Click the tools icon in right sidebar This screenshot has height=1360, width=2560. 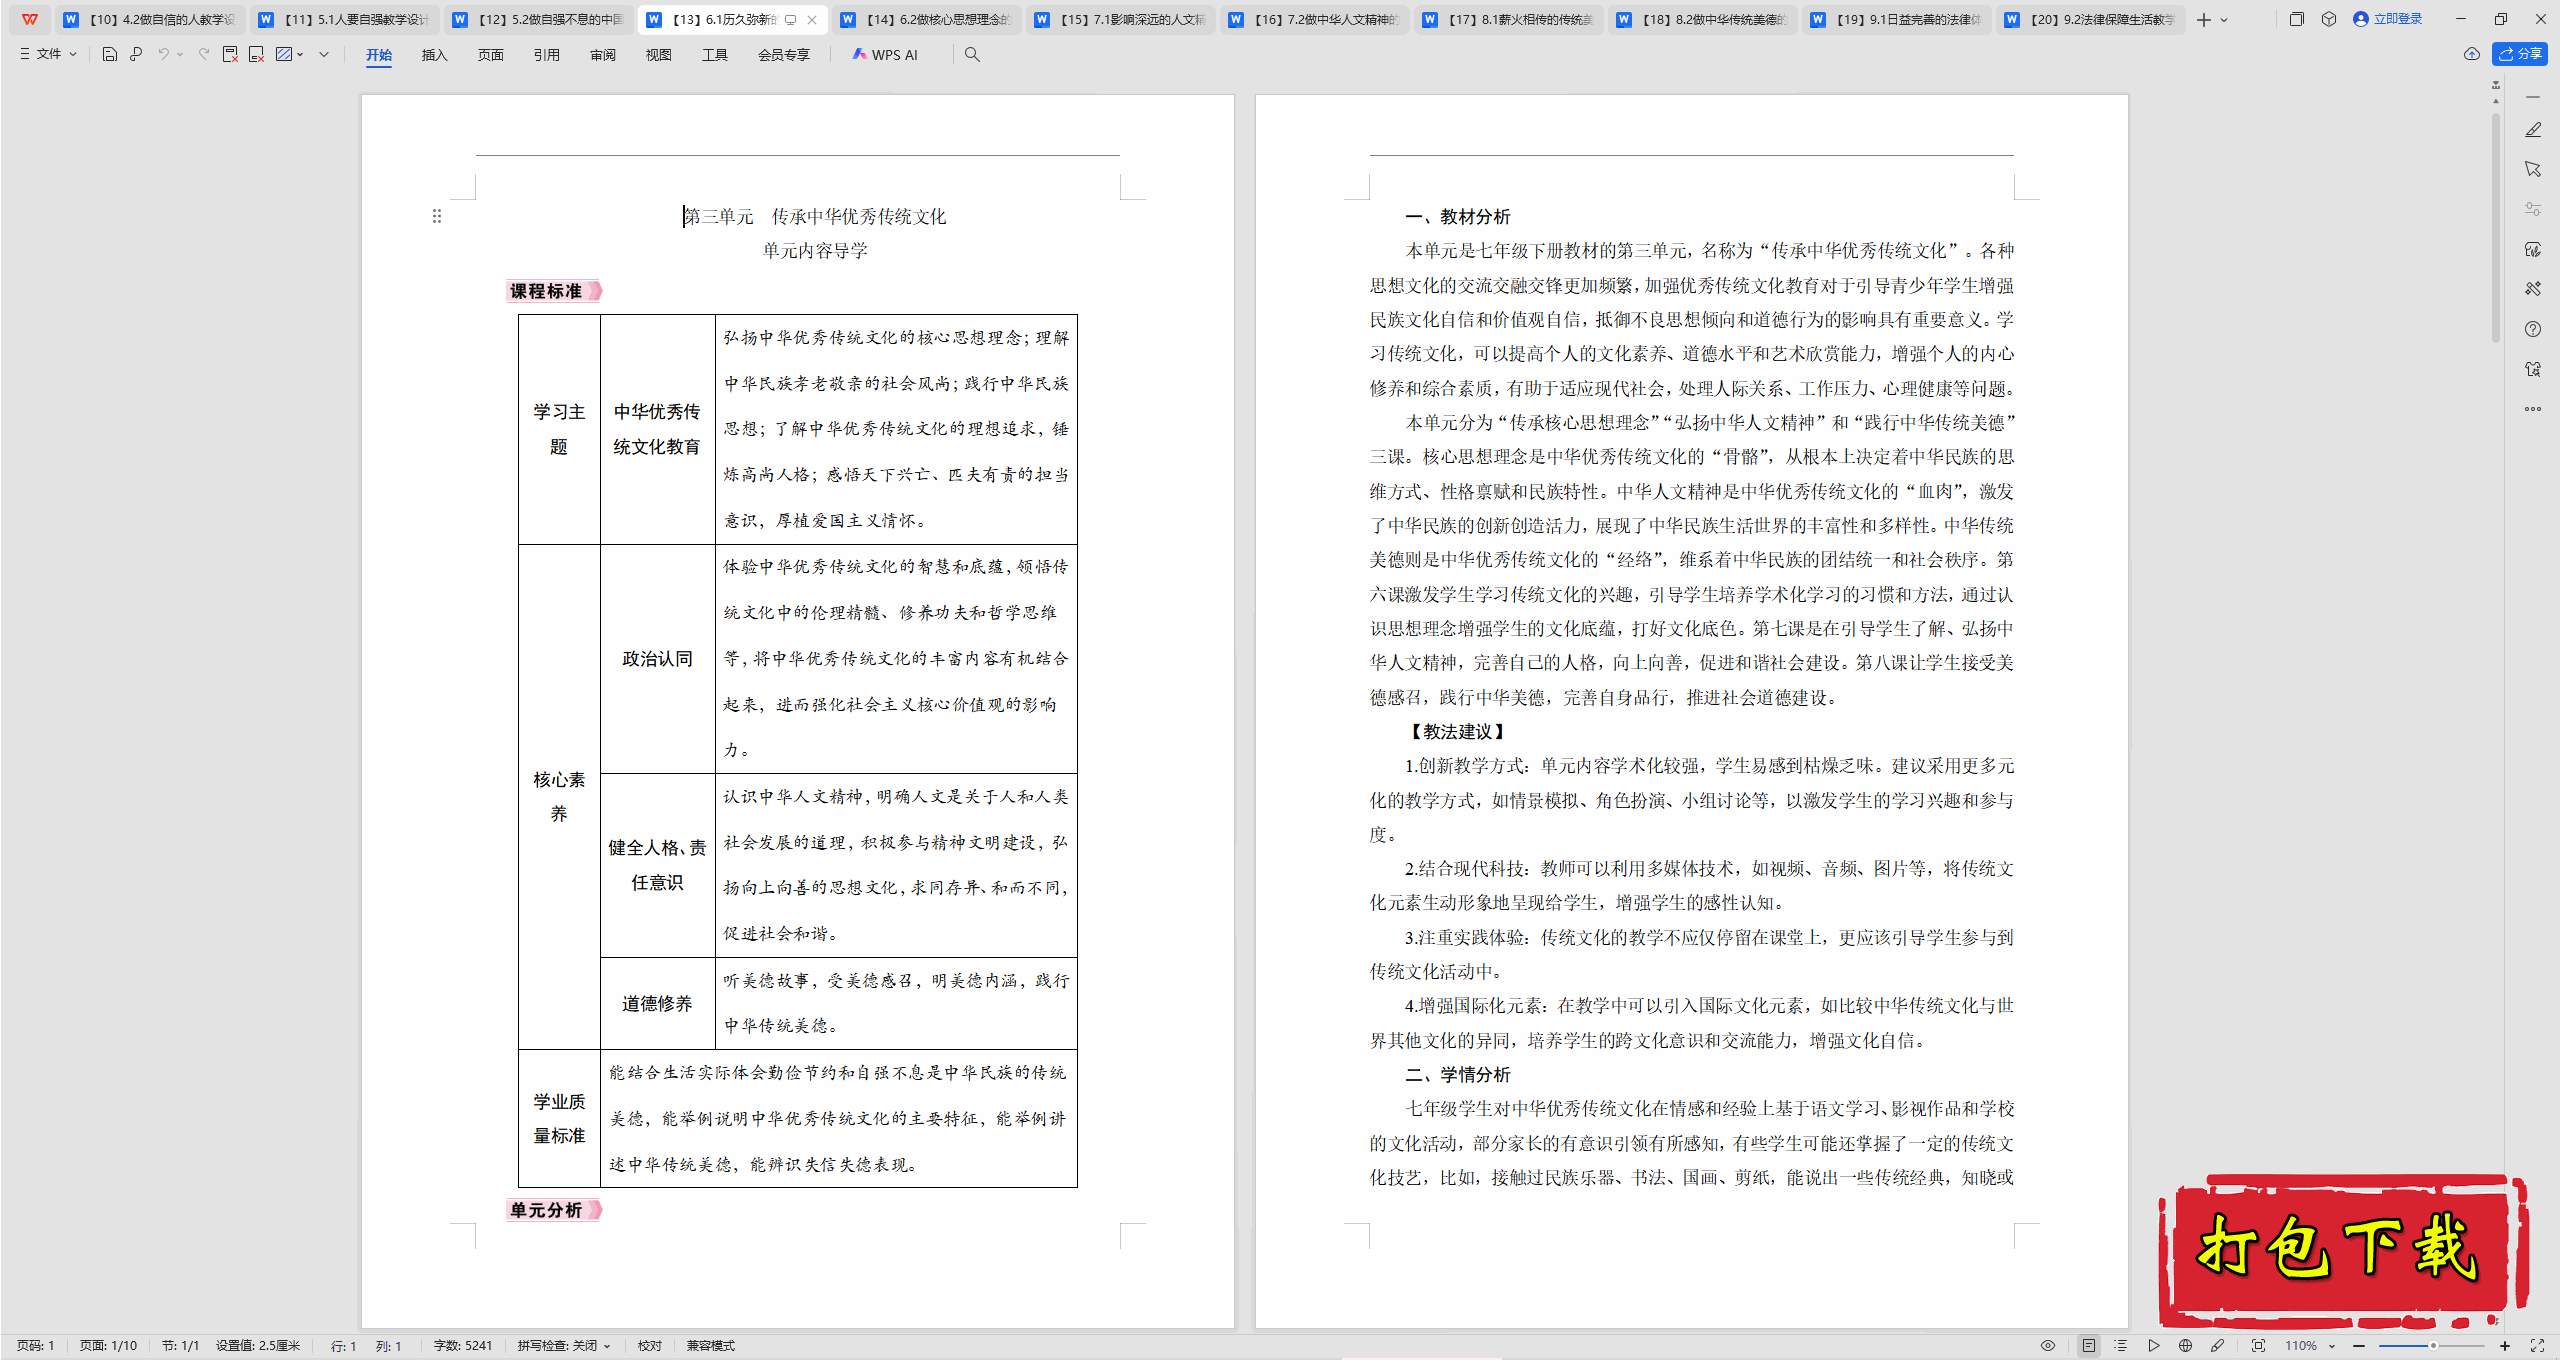[x=2532, y=289]
